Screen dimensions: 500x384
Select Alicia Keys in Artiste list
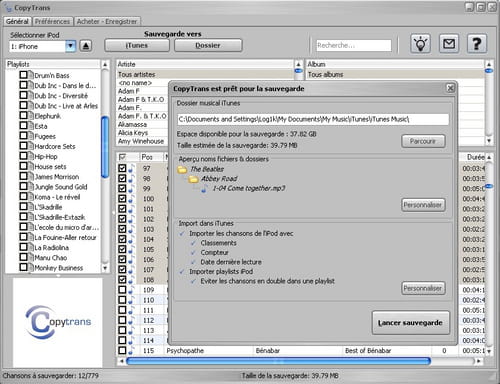(x=133, y=133)
